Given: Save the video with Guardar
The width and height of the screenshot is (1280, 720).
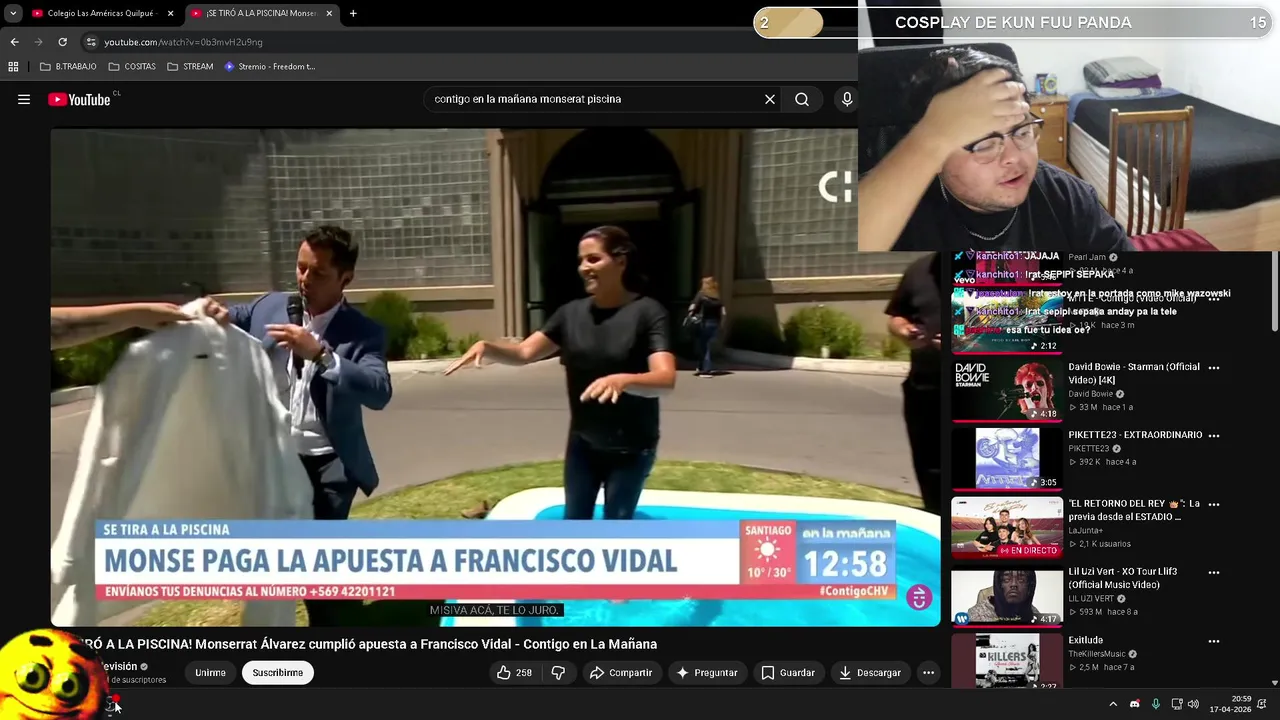Looking at the screenshot, I should coord(788,673).
